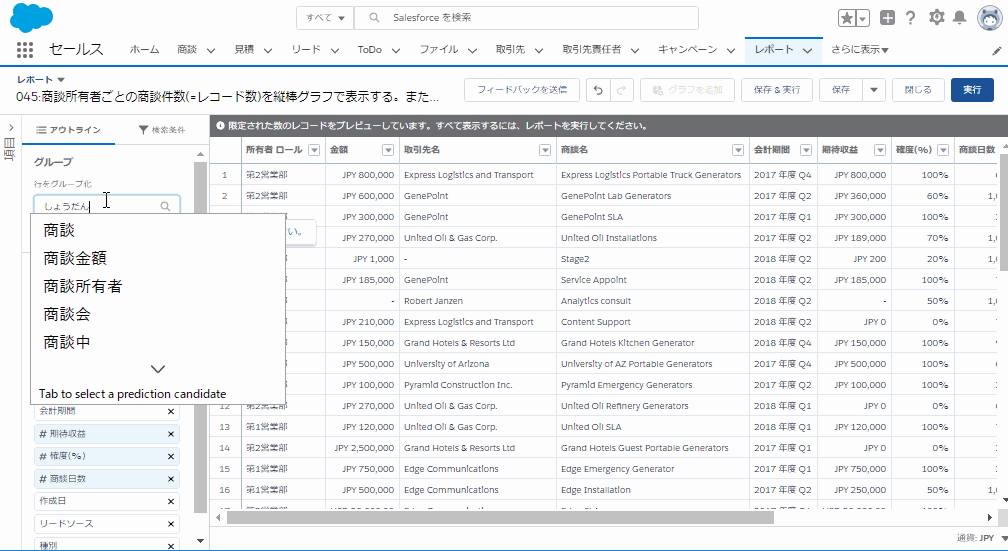Viewport: 1008px width, 551px height.
Task: Open the Favorites star icon
Action: (847, 18)
